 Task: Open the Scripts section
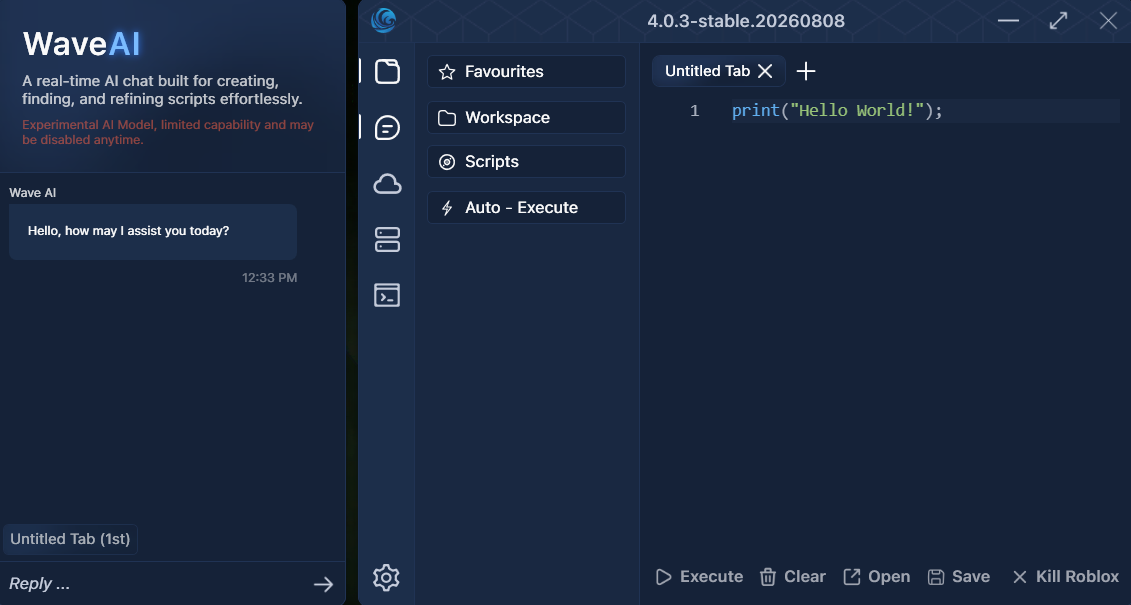[x=526, y=162]
